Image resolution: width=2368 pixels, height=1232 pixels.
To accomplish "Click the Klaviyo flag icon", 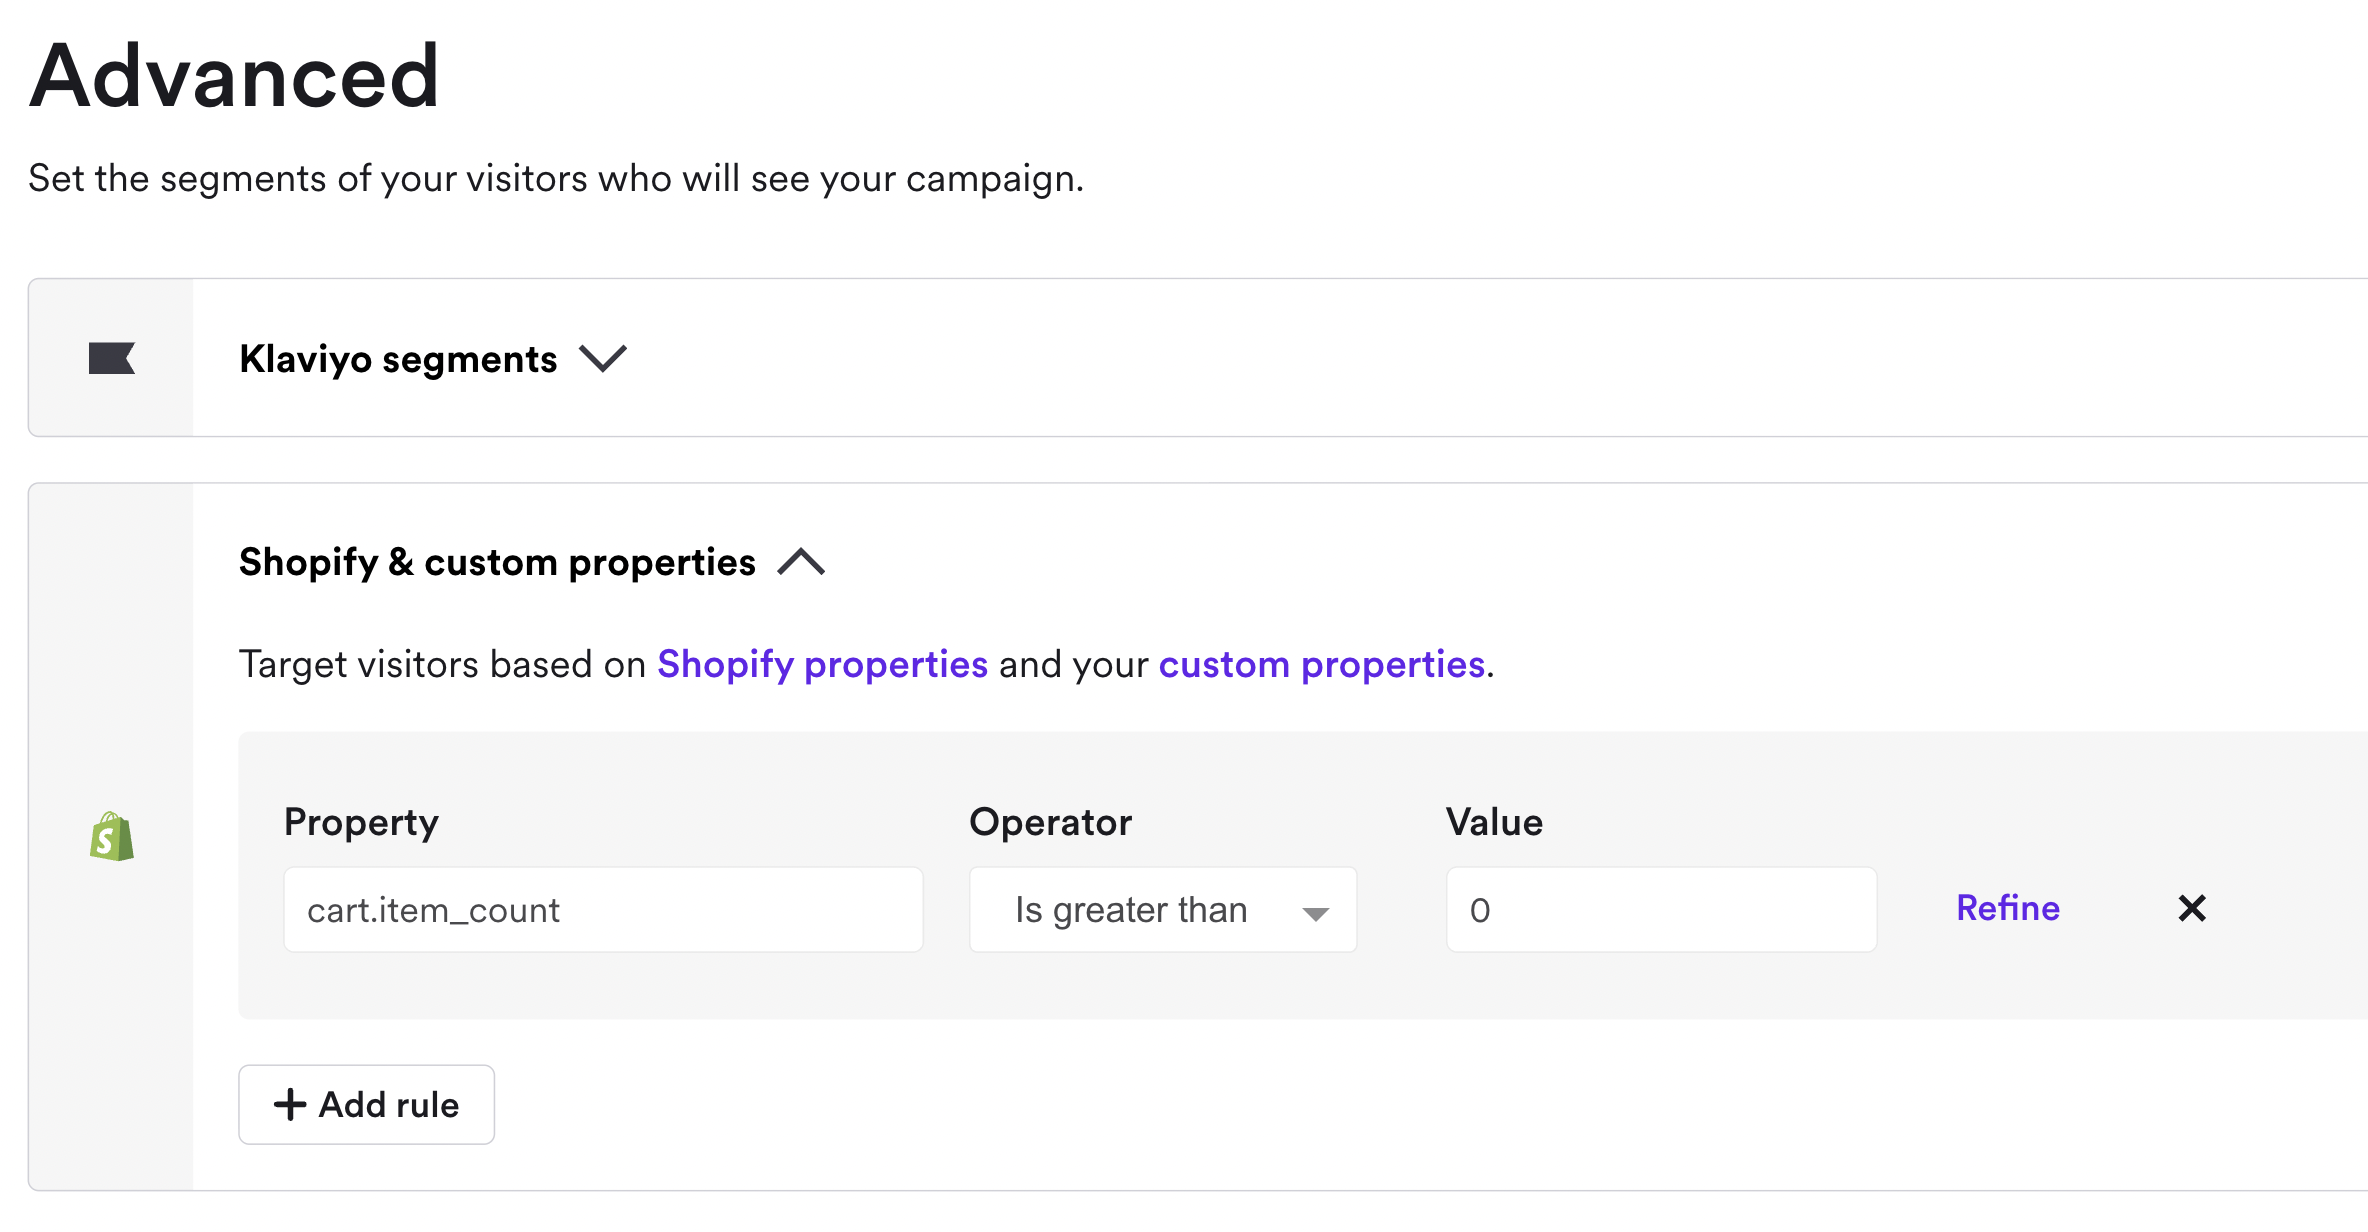I will [111, 358].
